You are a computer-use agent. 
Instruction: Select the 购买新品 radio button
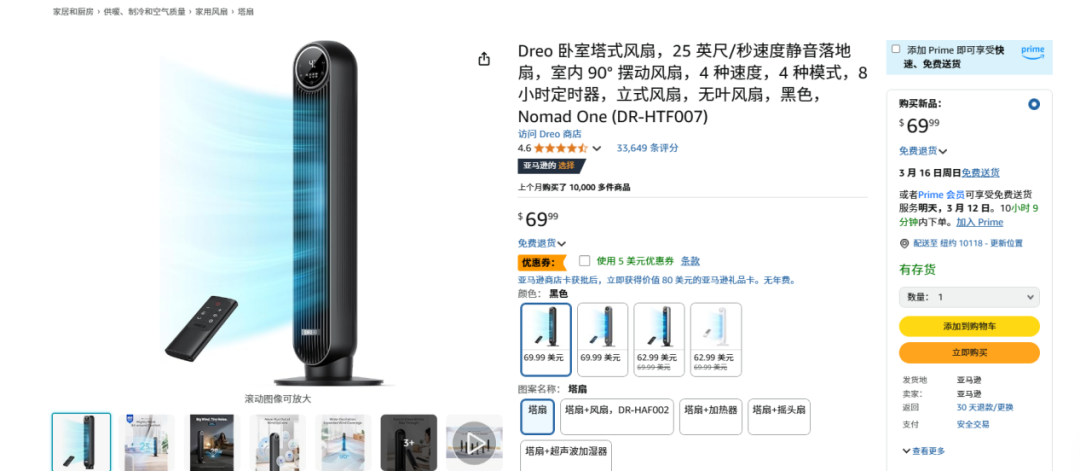coord(1033,105)
